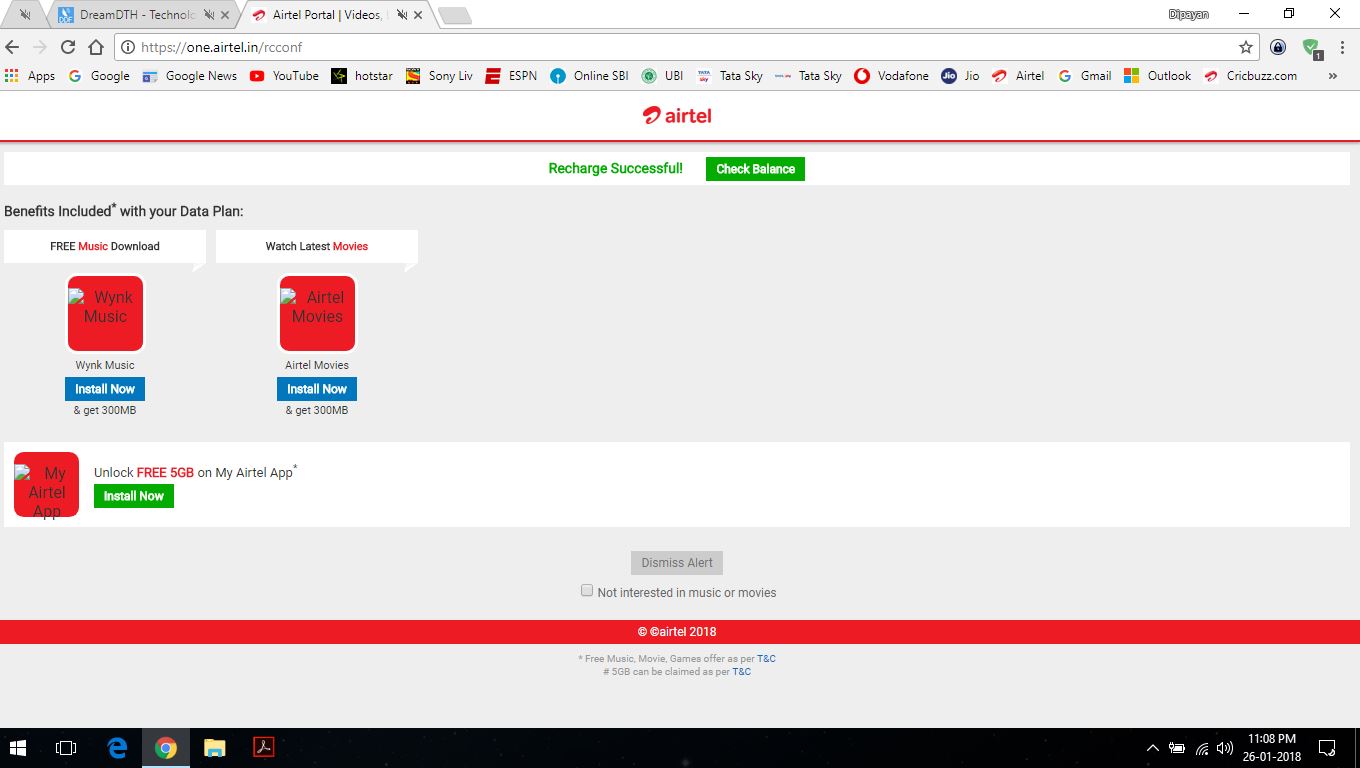
Task: Open the Chrome three-dot menu
Action: (1340, 47)
